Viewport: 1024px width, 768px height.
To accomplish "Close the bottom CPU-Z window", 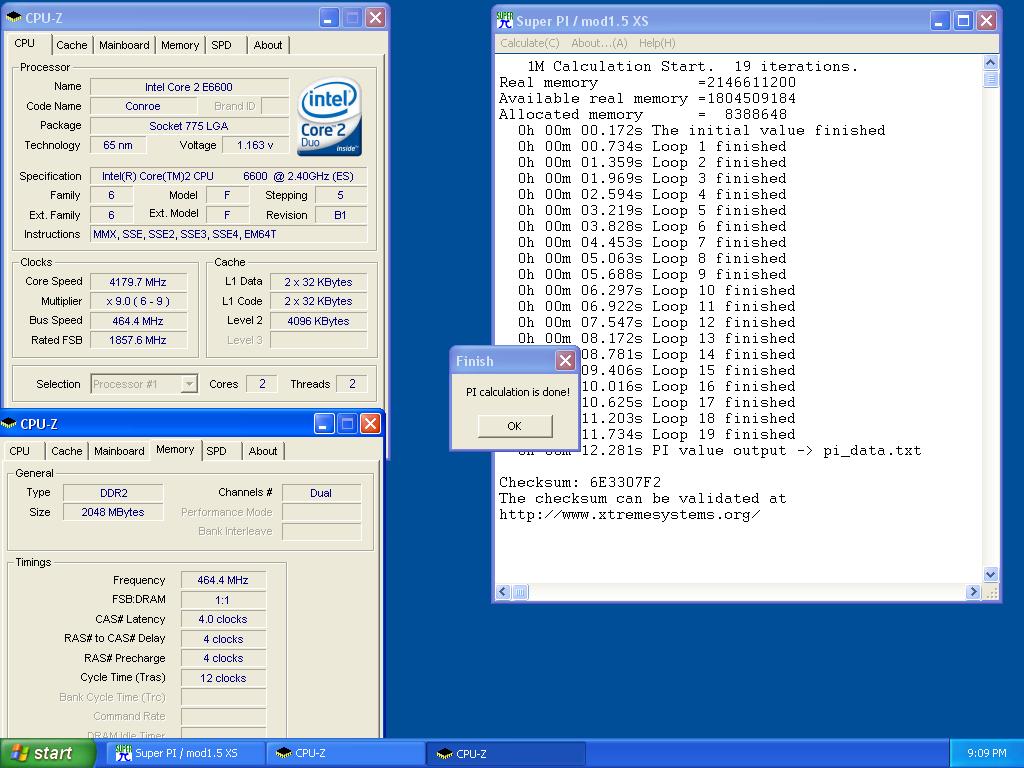I will click(x=370, y=424).
